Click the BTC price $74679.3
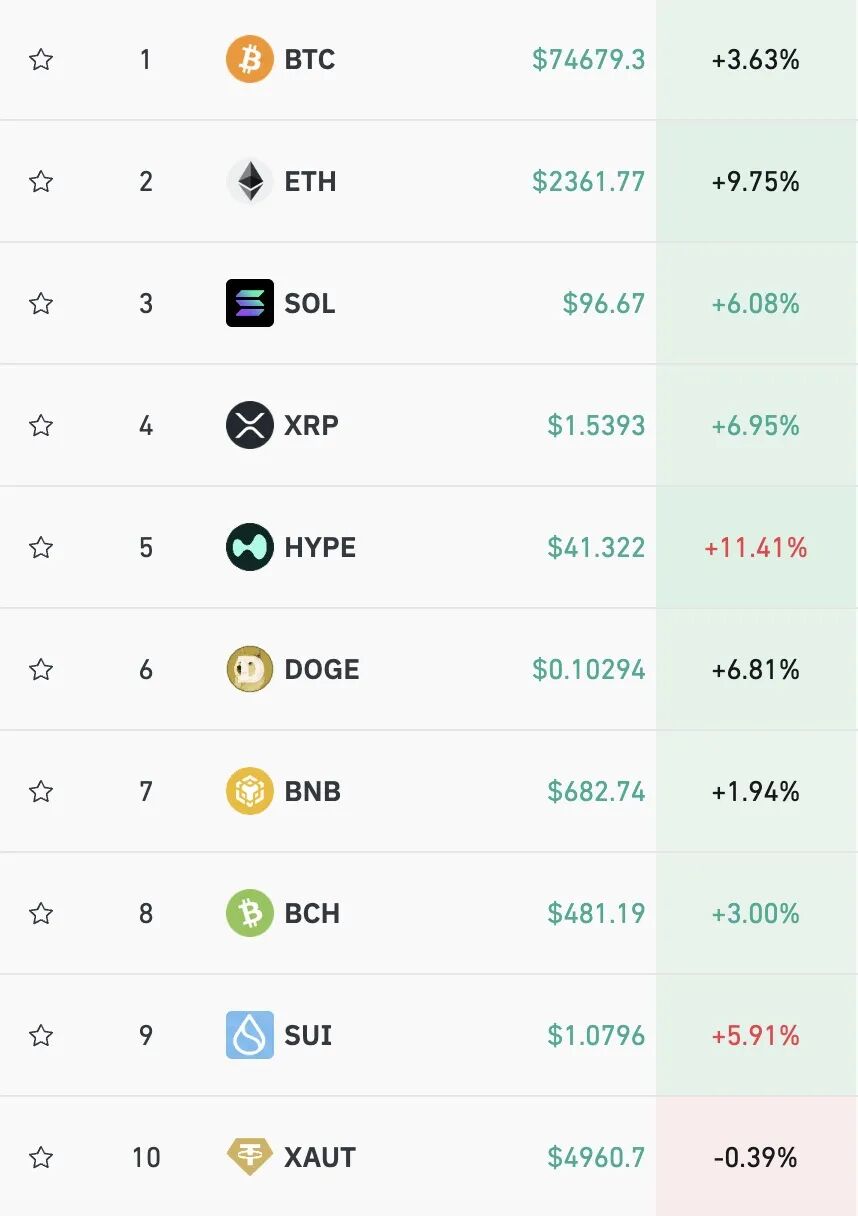 pyautogui.click(x=588, y=60)
